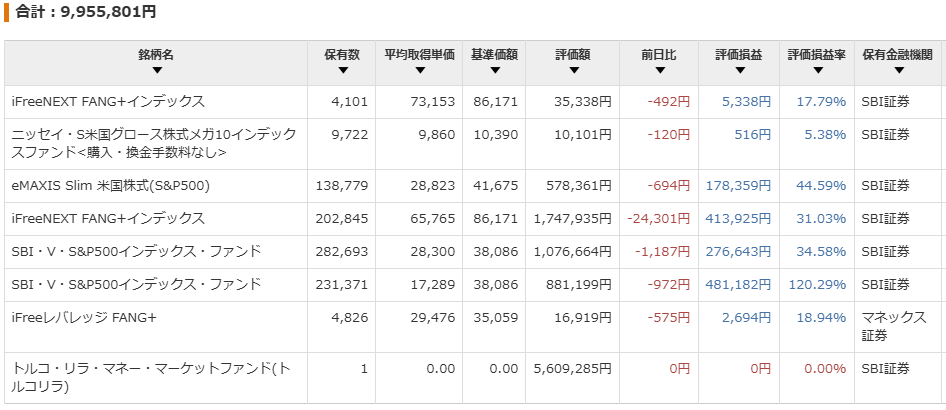The width and height of the screenshot is (946, 410).
Task: Select iFreeレバレッジ FANG+ fund name
Action: coord(84,317)
